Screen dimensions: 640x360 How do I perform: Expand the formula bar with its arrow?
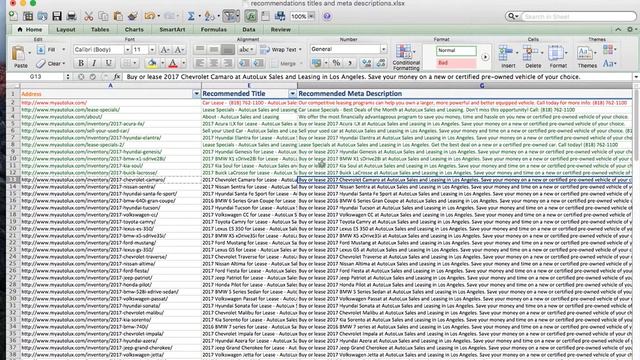[636, 77]
